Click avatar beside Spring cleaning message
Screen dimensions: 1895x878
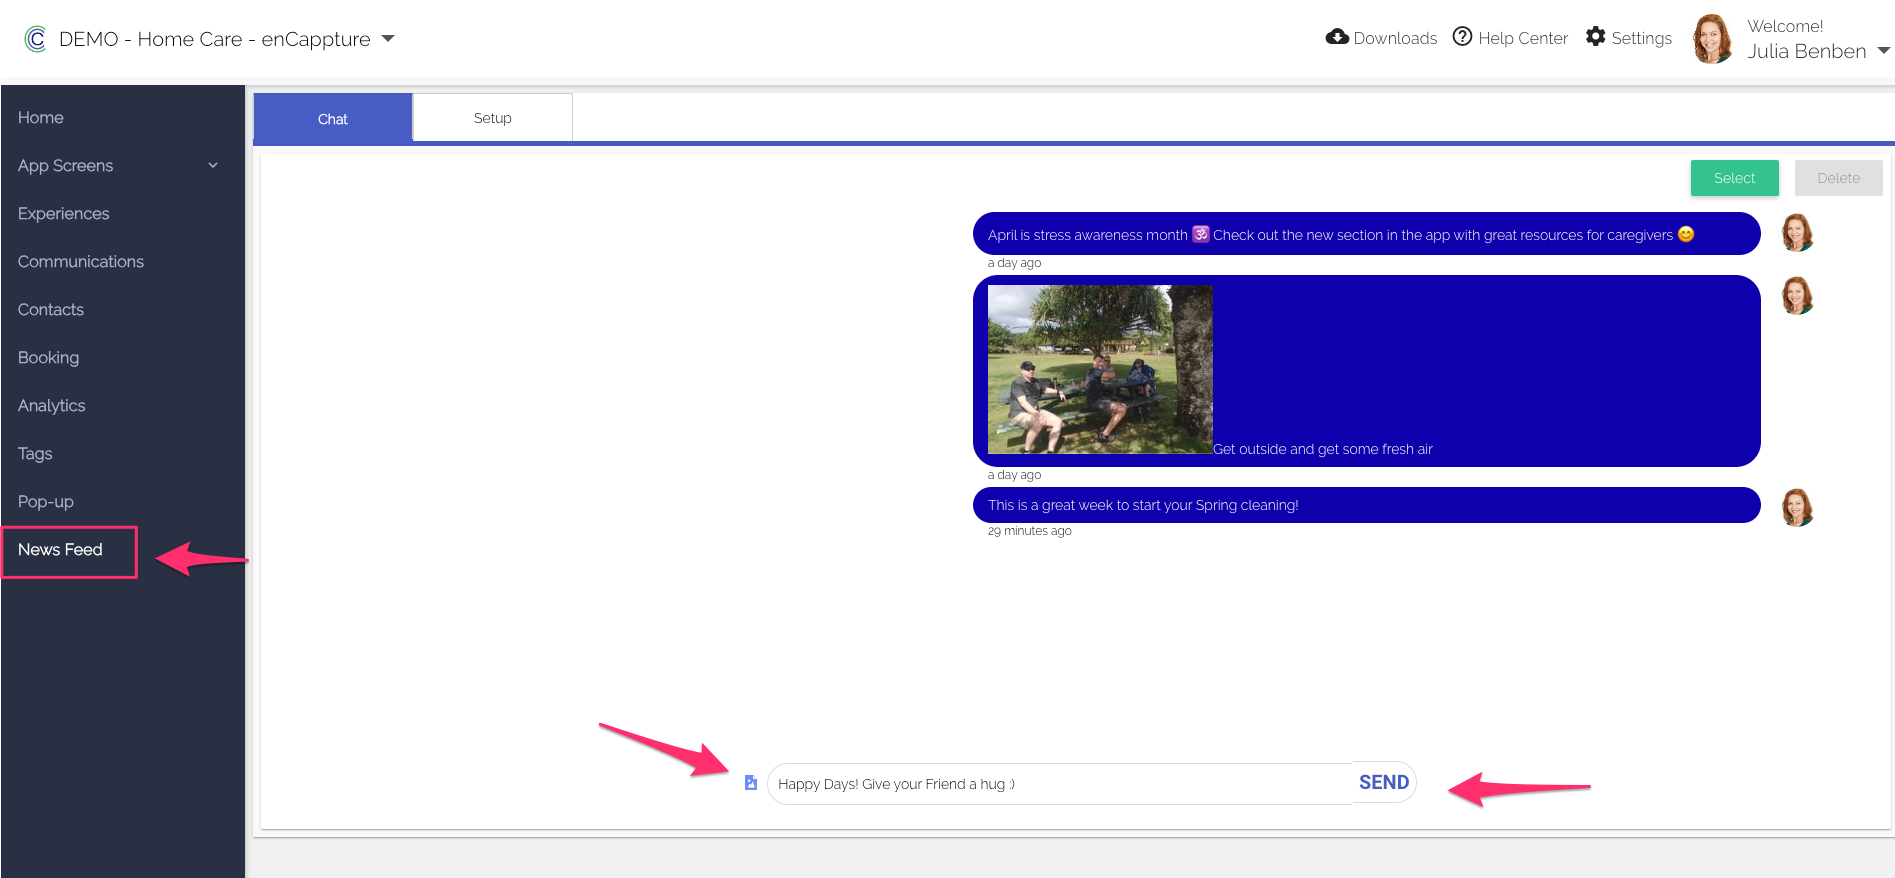[1797, 508]
